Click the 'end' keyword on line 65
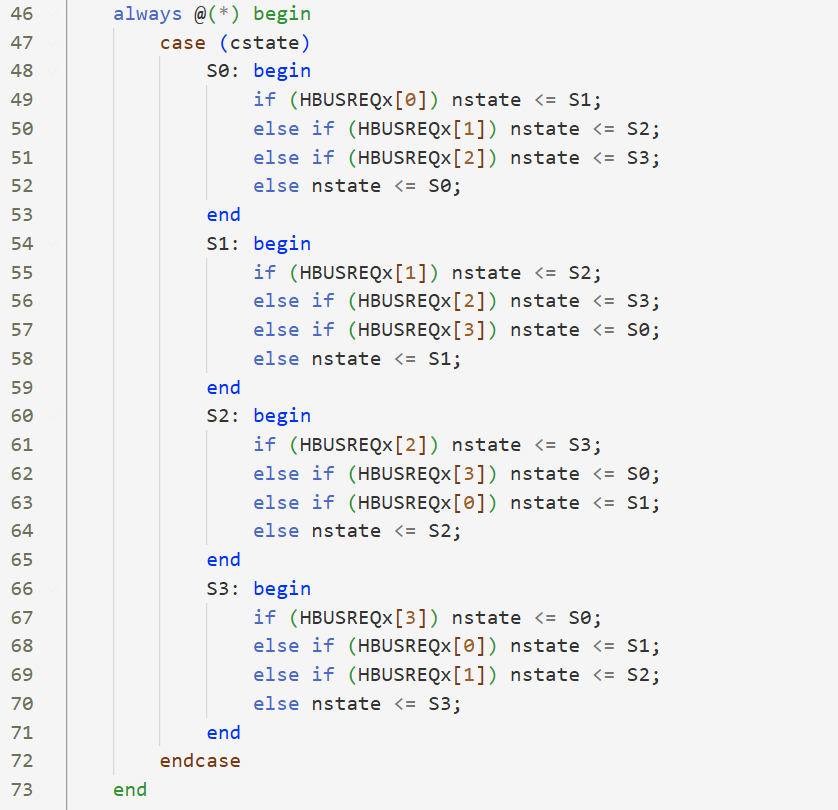 [223, 559]
